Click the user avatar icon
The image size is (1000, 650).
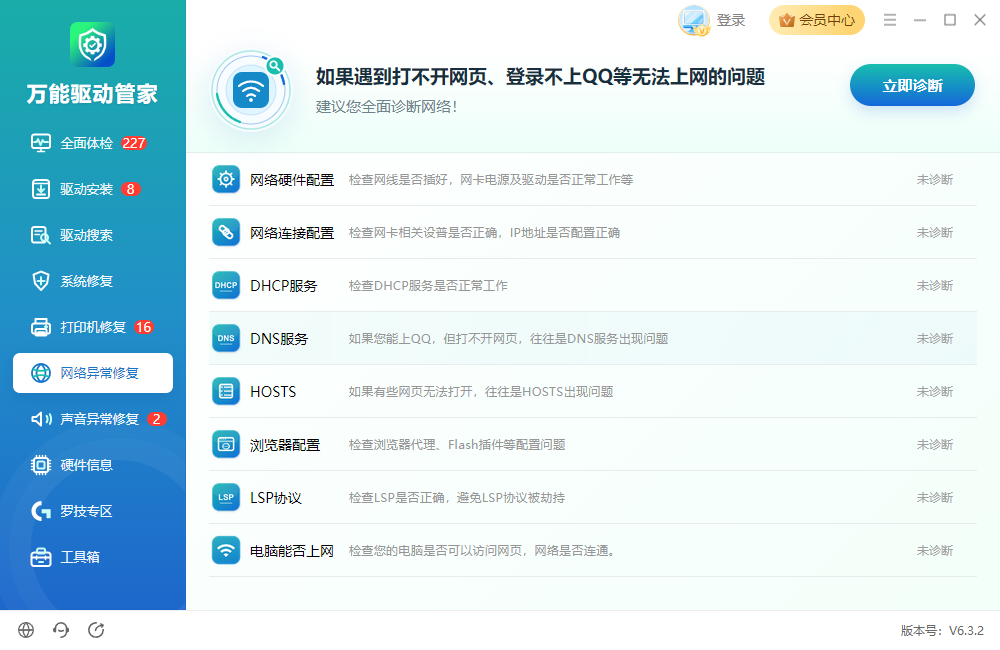click(693, 20)
